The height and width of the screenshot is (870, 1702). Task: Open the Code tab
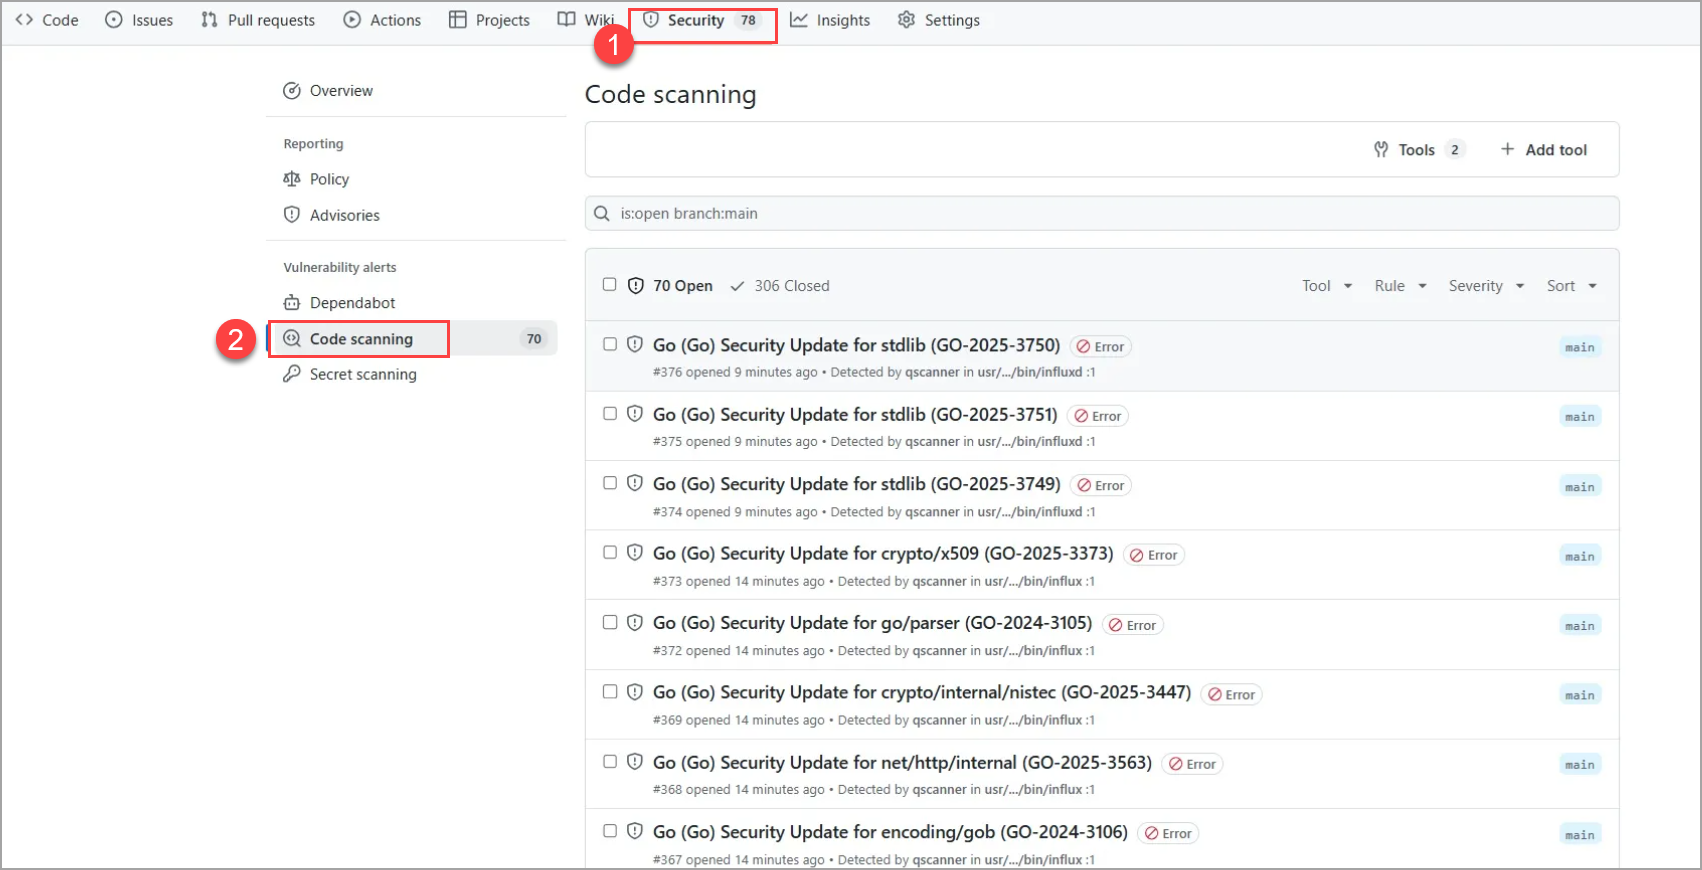point(47,20)
